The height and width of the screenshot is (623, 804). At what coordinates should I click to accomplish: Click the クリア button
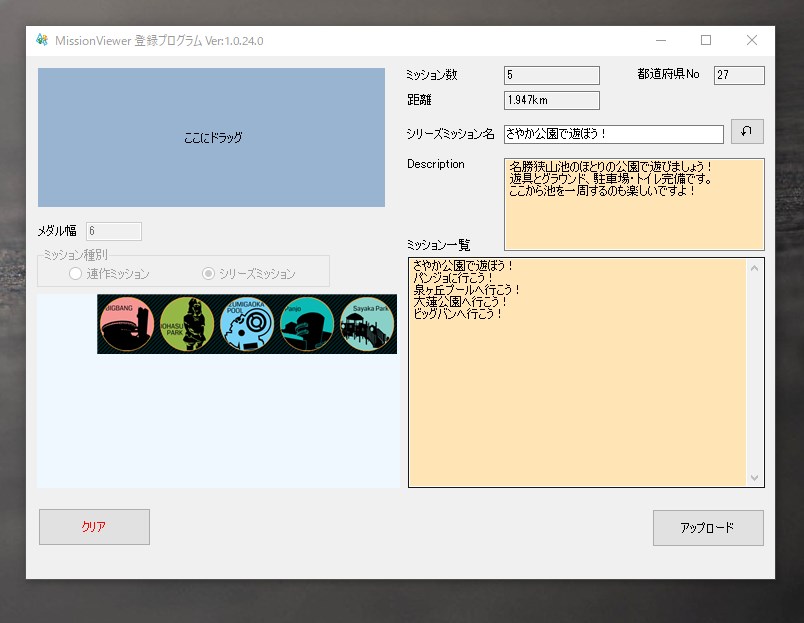(94, 527)
